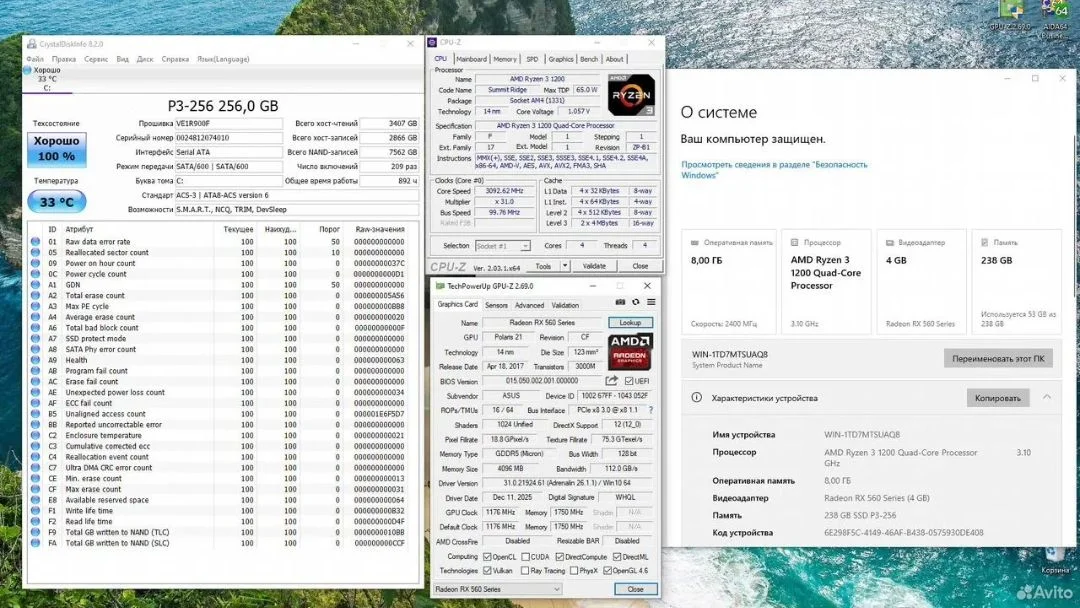This screenshot has height=608, width=1080.
Task: Open the Сервис menu in CrystalDiskInfo
Action: [x=96, y=59]
